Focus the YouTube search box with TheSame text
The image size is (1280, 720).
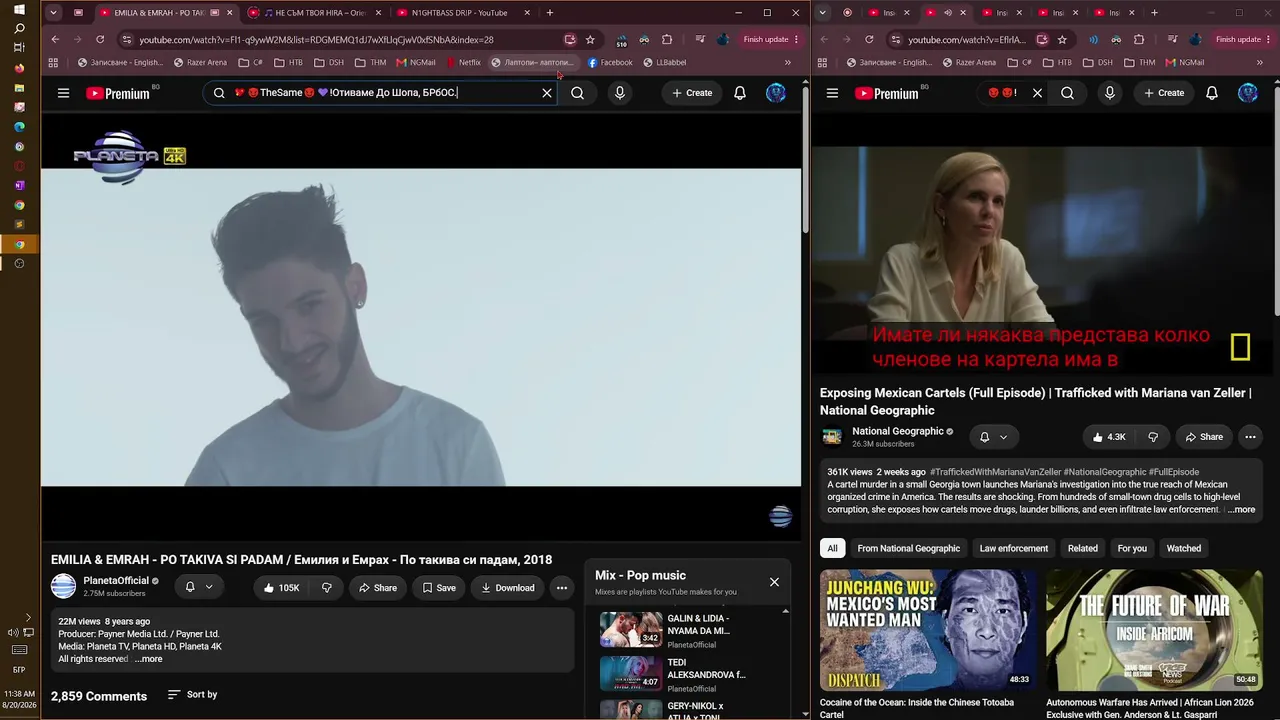click(380, 93)
